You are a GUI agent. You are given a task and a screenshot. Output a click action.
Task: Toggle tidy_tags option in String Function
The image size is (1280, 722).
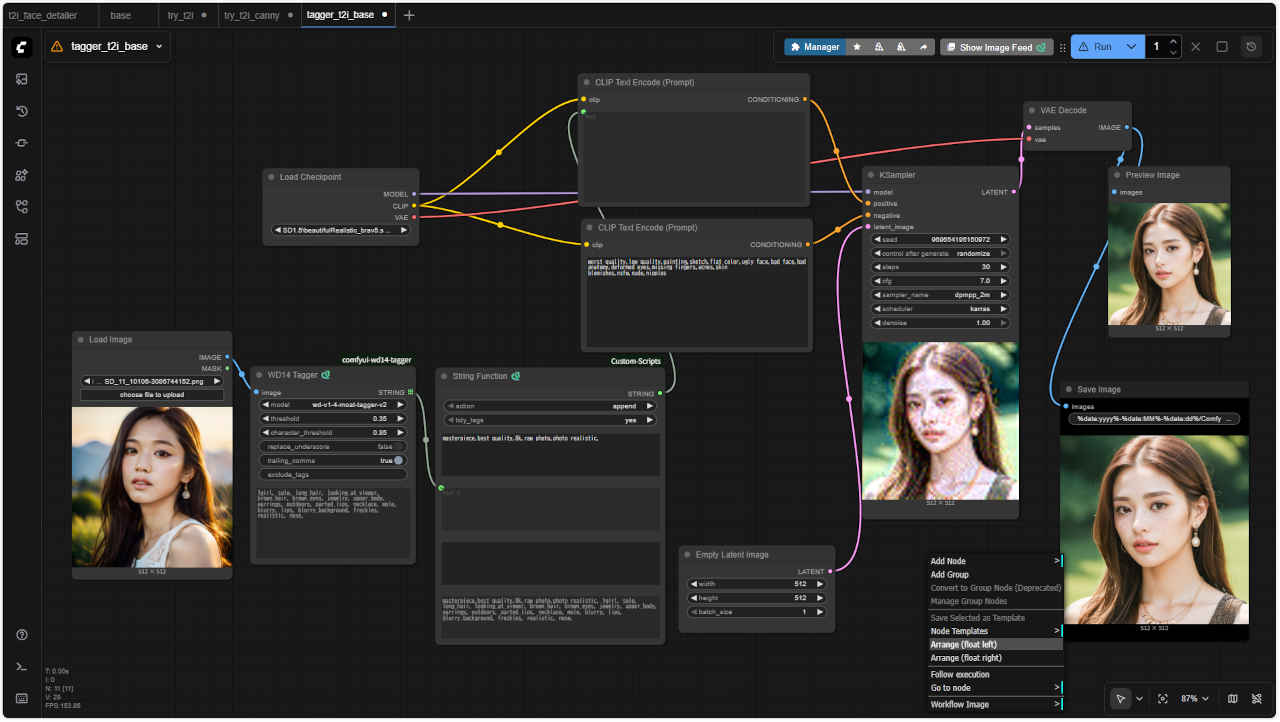click(x=549, y=420)
